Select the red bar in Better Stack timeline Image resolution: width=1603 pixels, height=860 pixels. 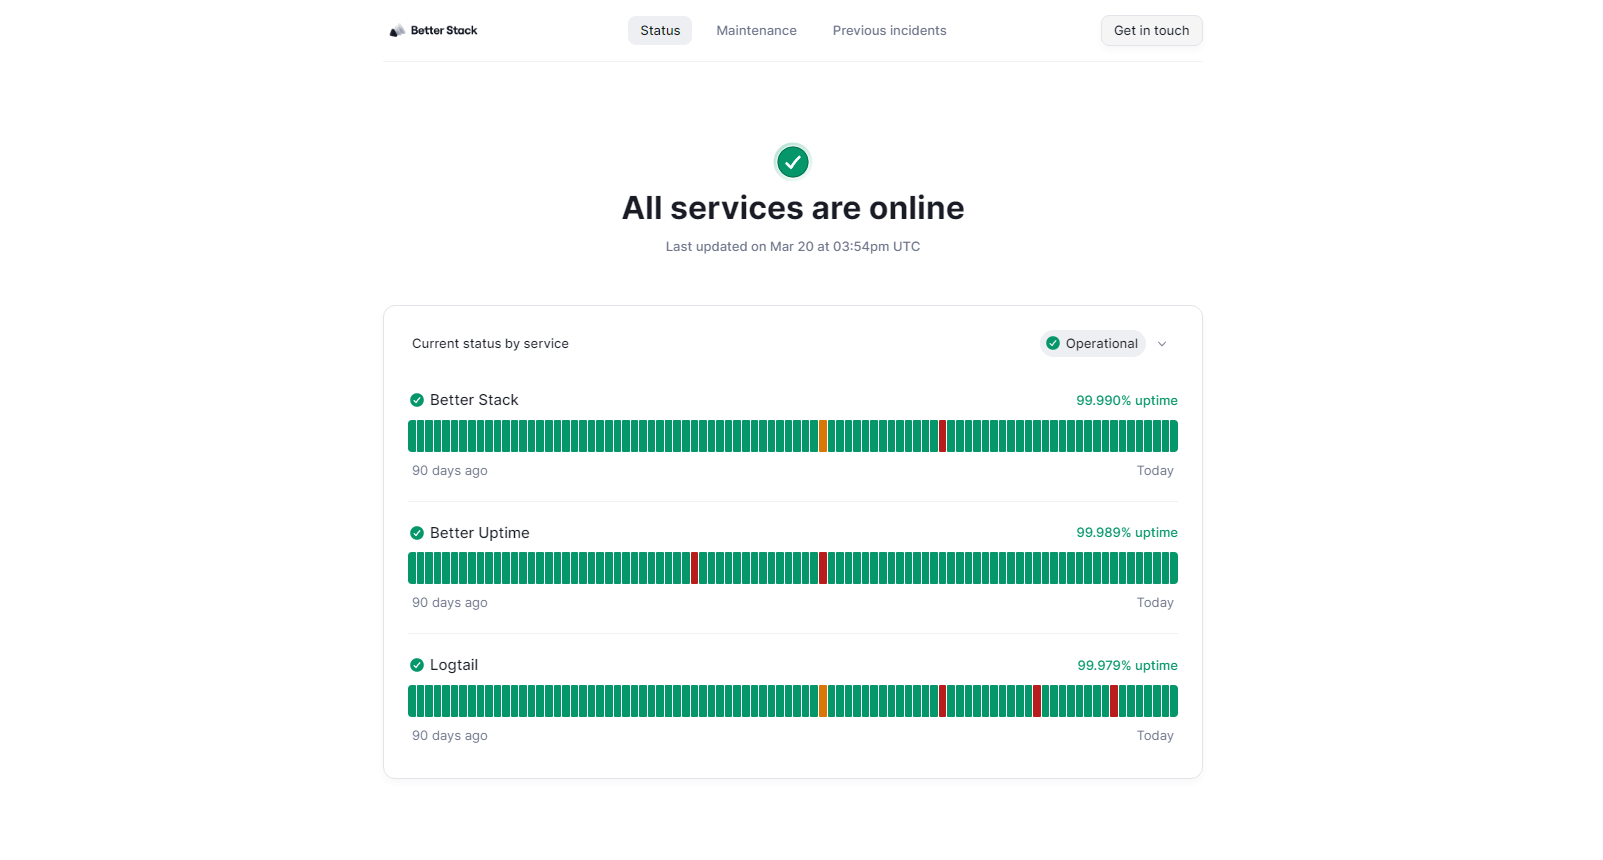943,436
